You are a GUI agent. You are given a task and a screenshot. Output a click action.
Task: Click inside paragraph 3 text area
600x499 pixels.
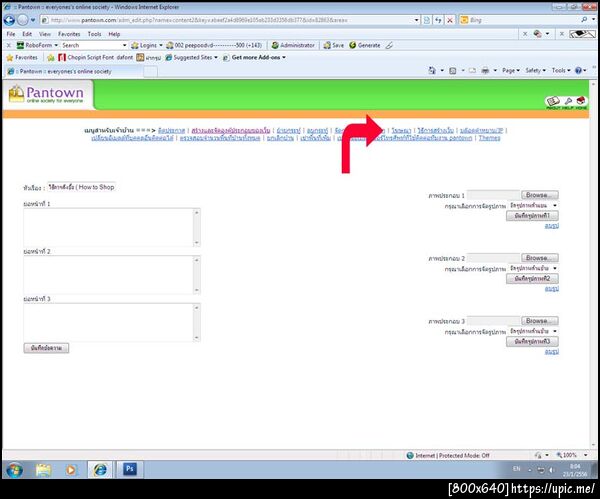[x=111, y=322]
